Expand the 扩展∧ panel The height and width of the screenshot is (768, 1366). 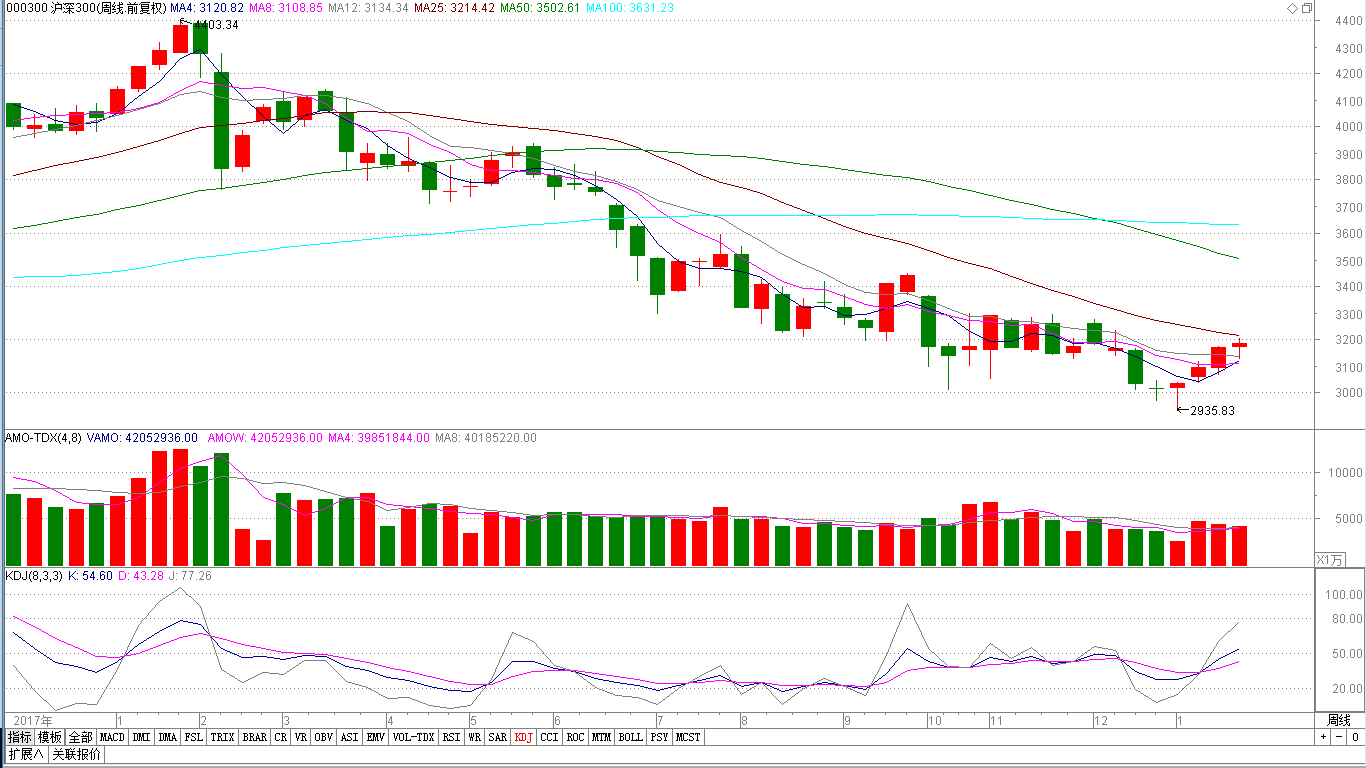tap(26, 754)
